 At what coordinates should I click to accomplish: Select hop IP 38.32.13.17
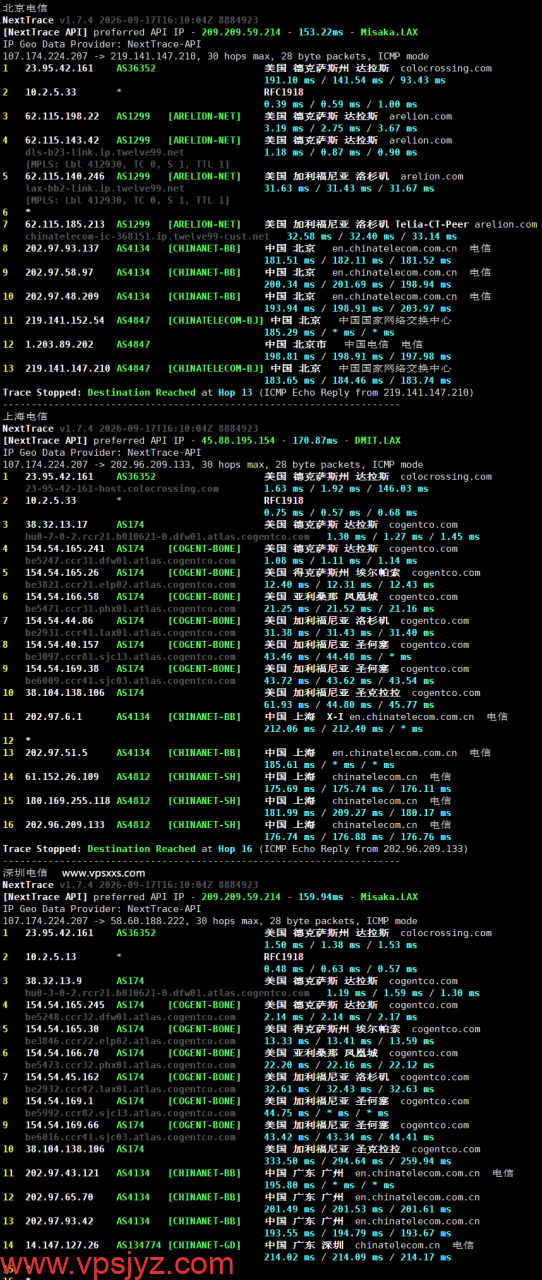[56, 524]
